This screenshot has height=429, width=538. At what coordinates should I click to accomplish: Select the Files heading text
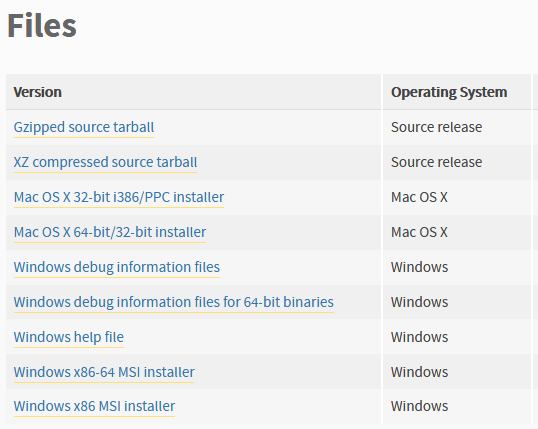(x=42, y=25)
